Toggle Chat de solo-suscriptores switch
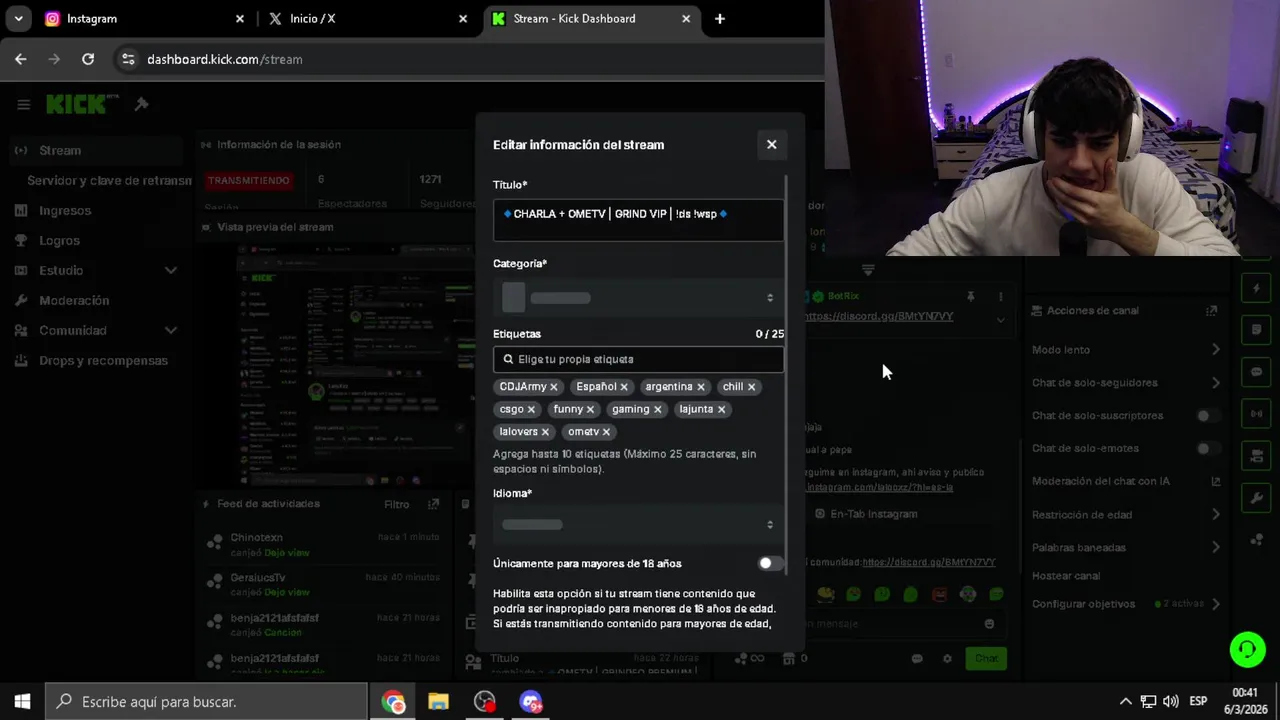 click(x=1208, y=415)
